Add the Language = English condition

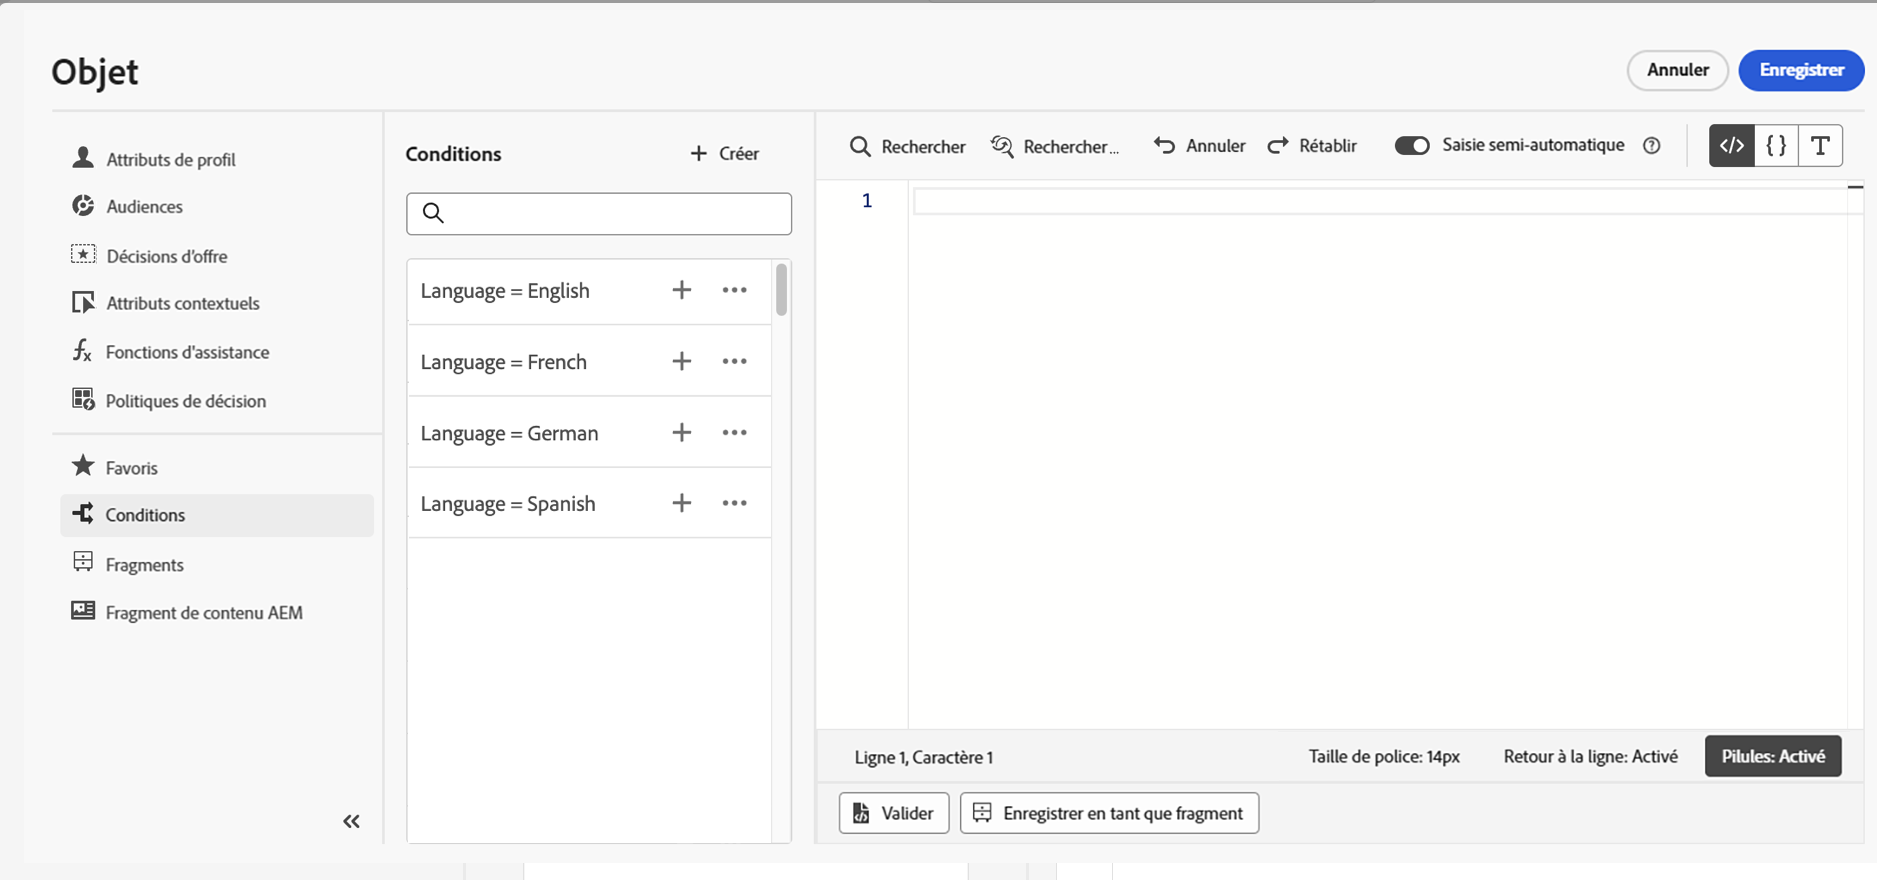[681, 290]
